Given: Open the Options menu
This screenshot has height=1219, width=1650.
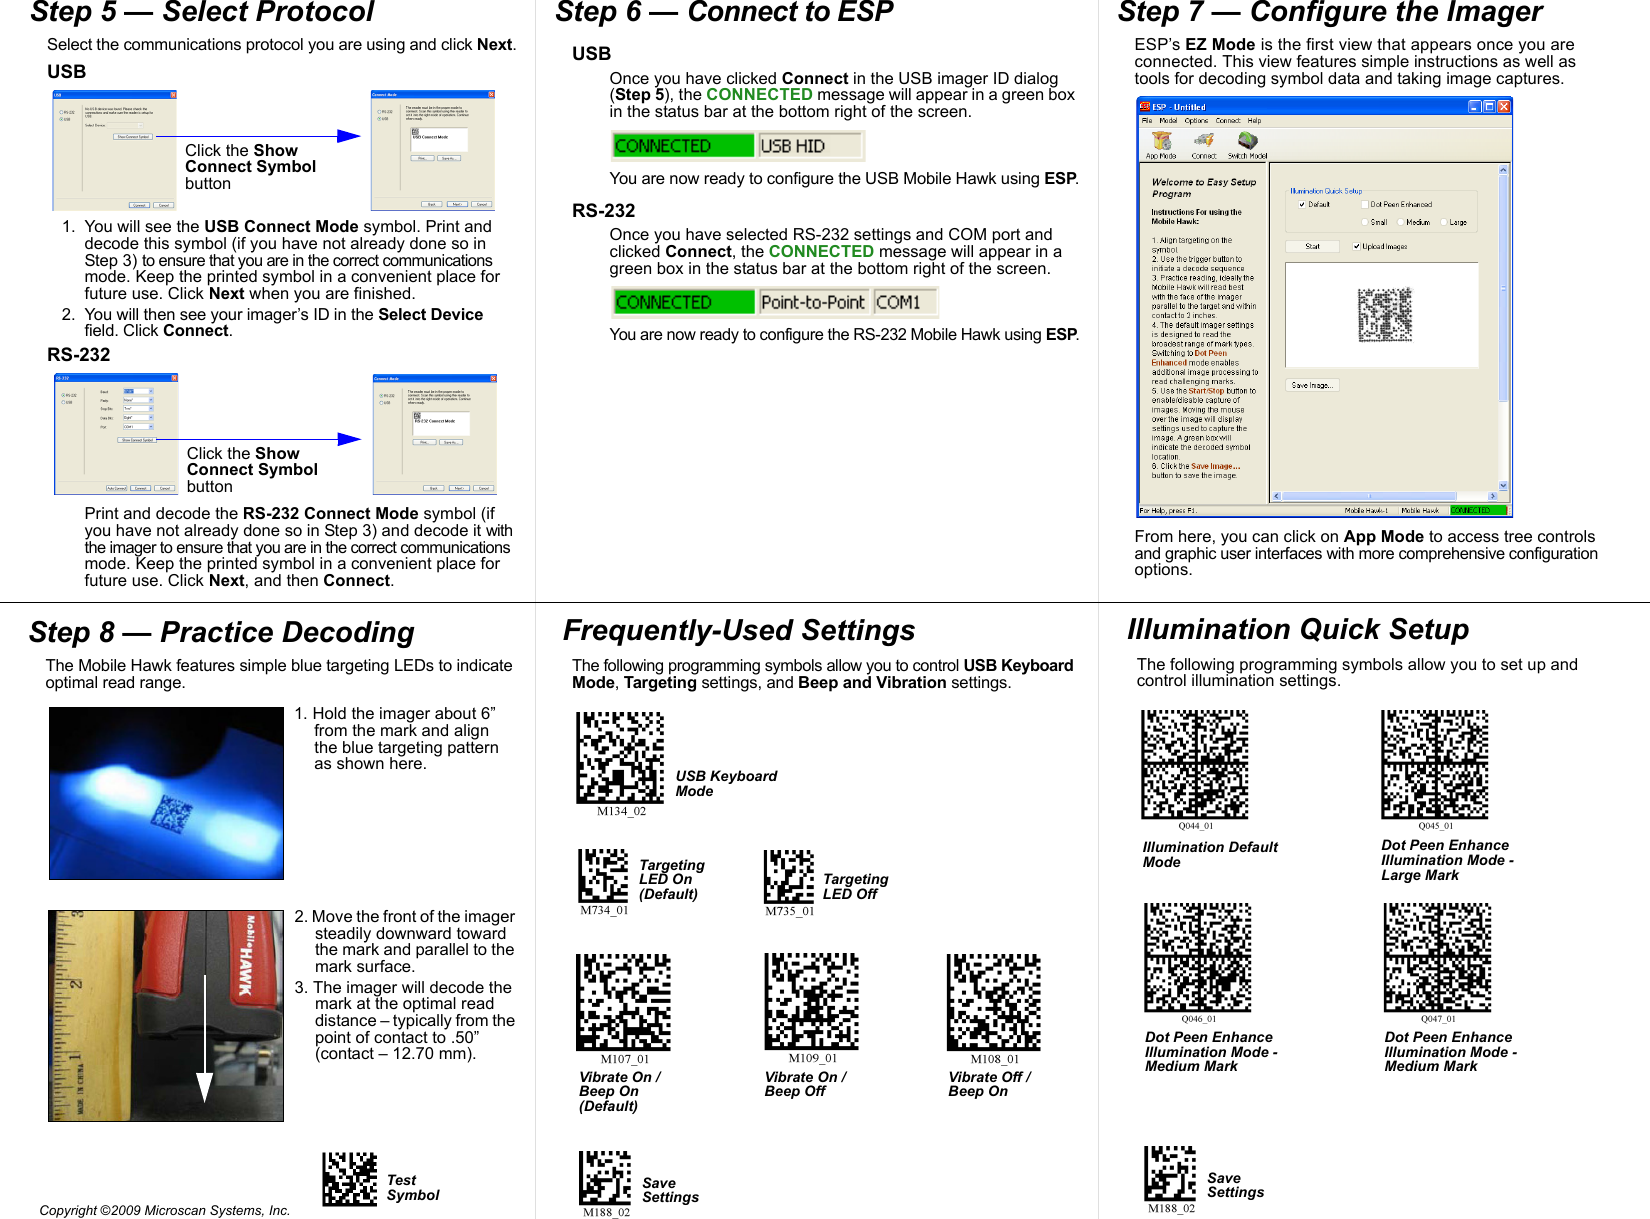Looking at the screenshot, I should click(x=1196, y=120).
